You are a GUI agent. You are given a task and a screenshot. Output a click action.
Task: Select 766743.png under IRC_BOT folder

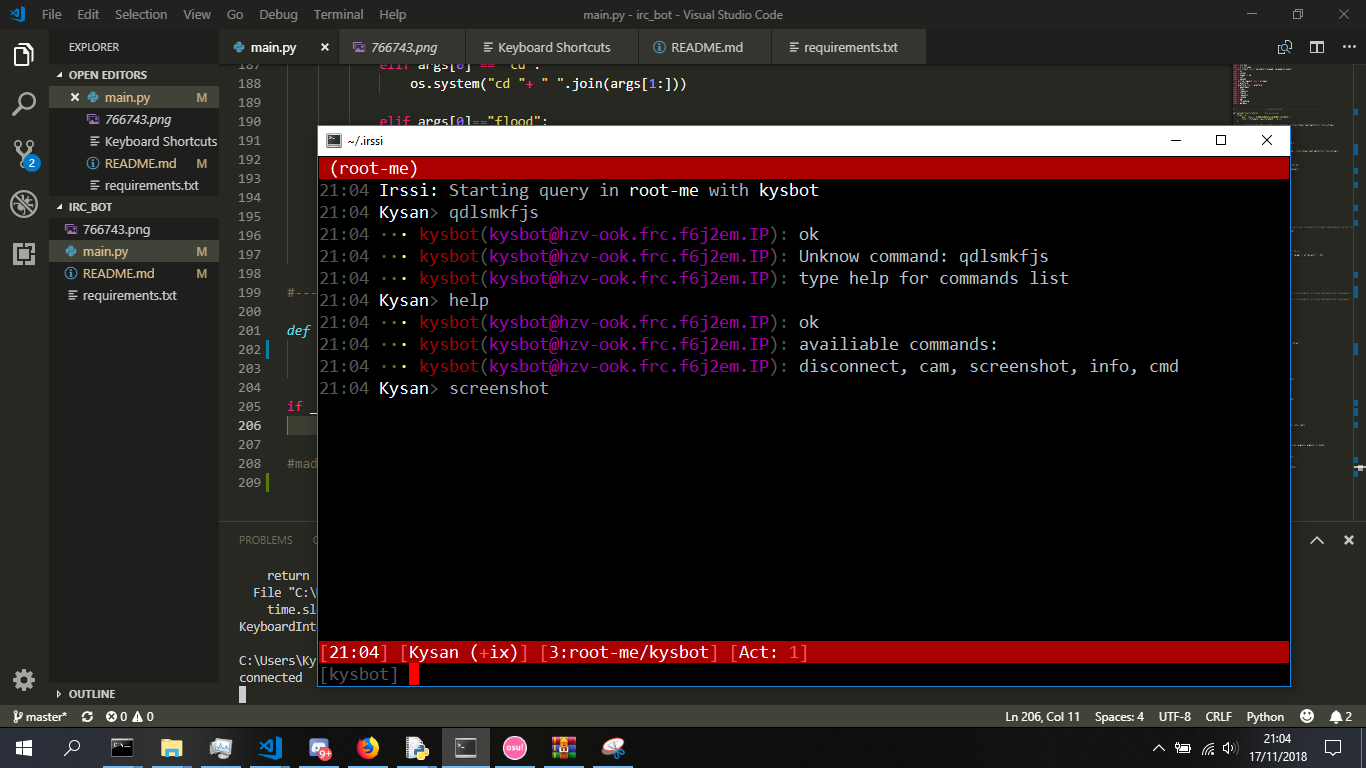(x=134, y=229)
